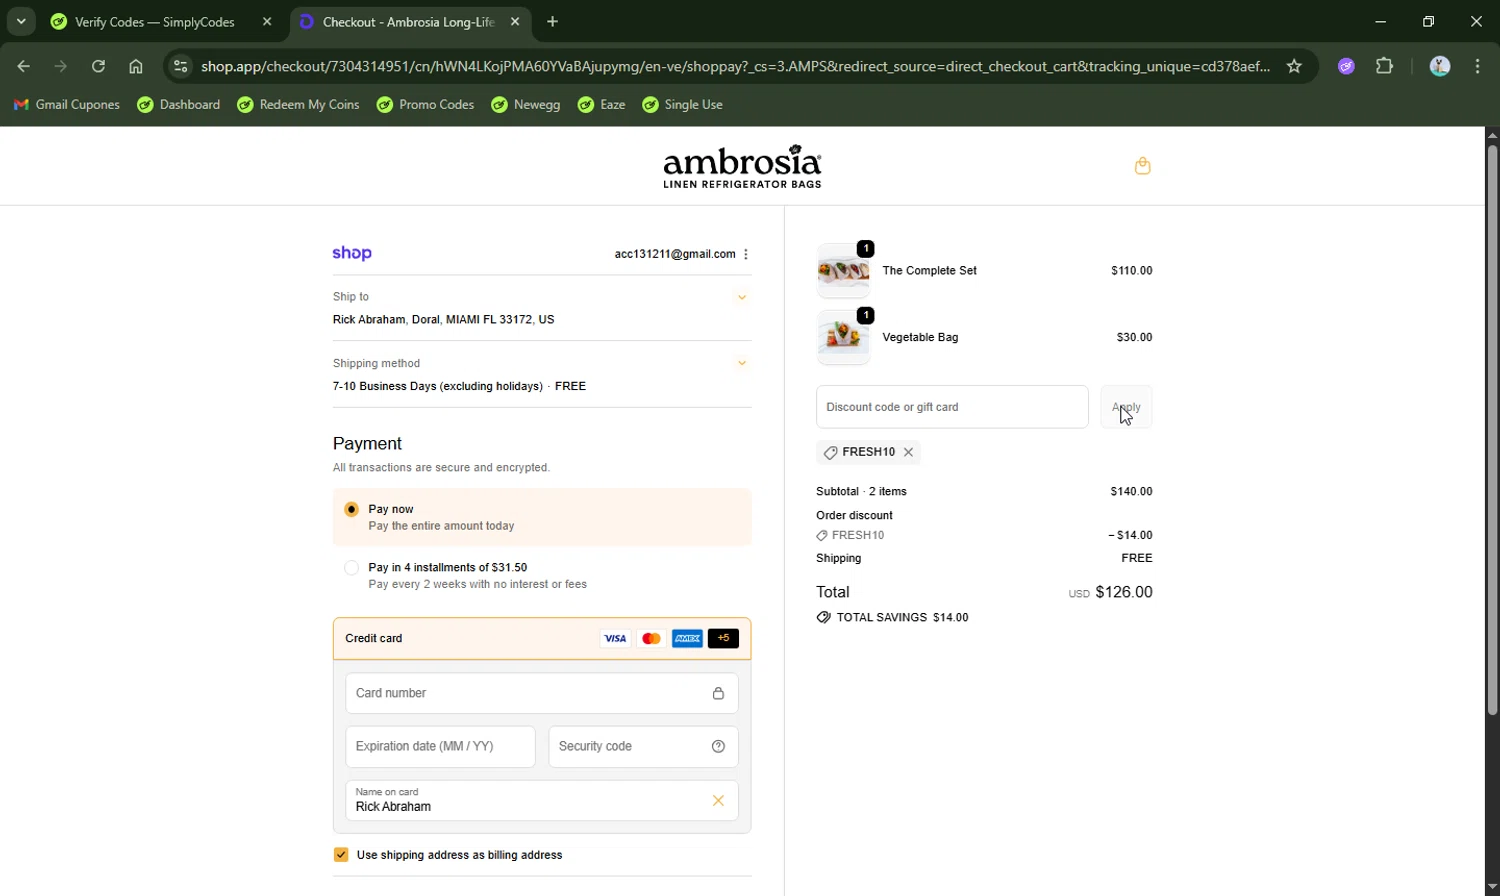
Task: Bookmark this page with the star icon
Action: 1294,66
